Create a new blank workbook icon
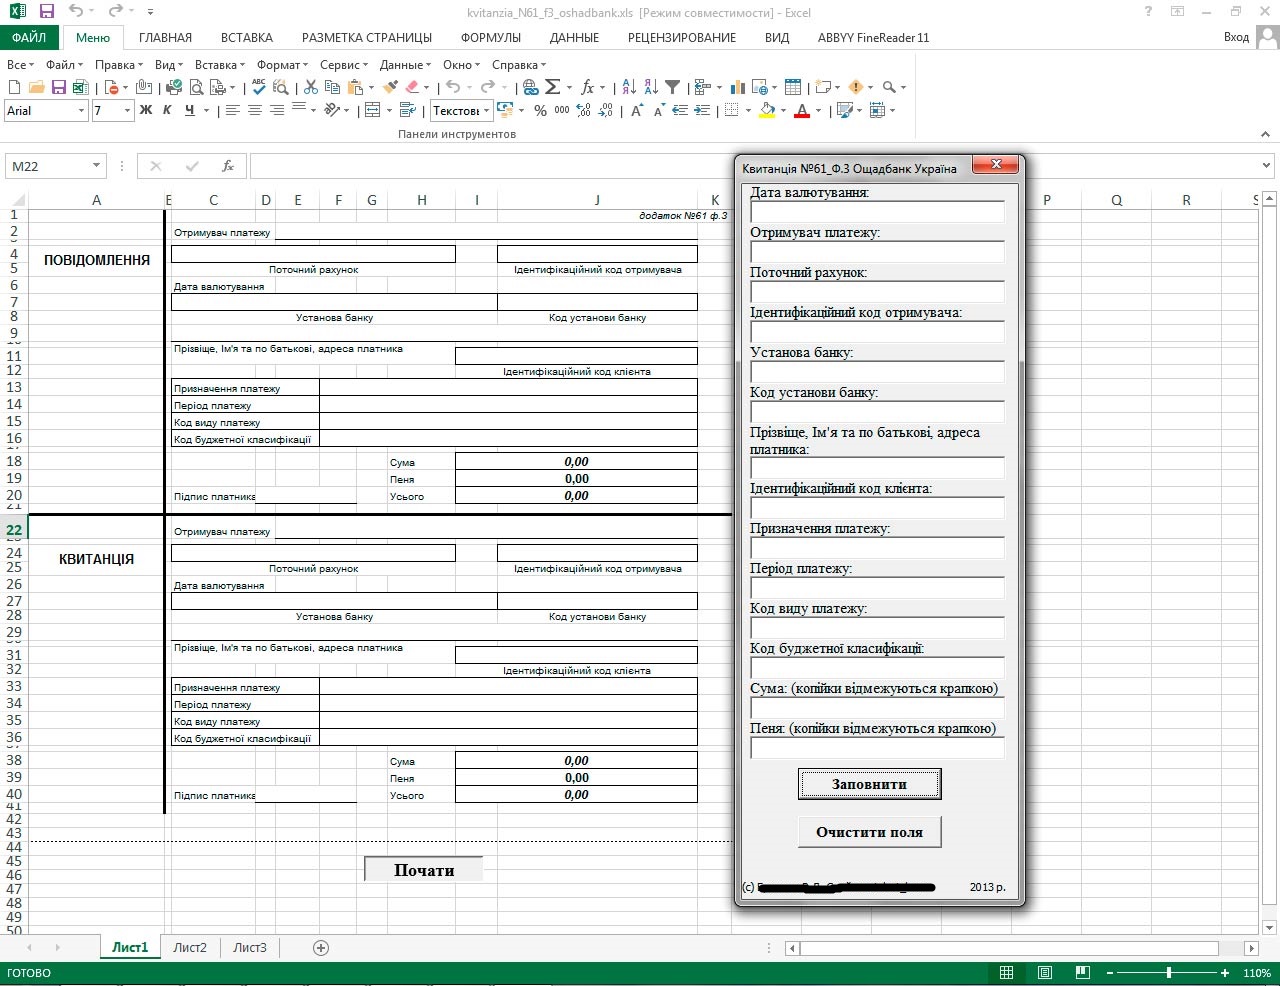 click(x=14, y=88)
